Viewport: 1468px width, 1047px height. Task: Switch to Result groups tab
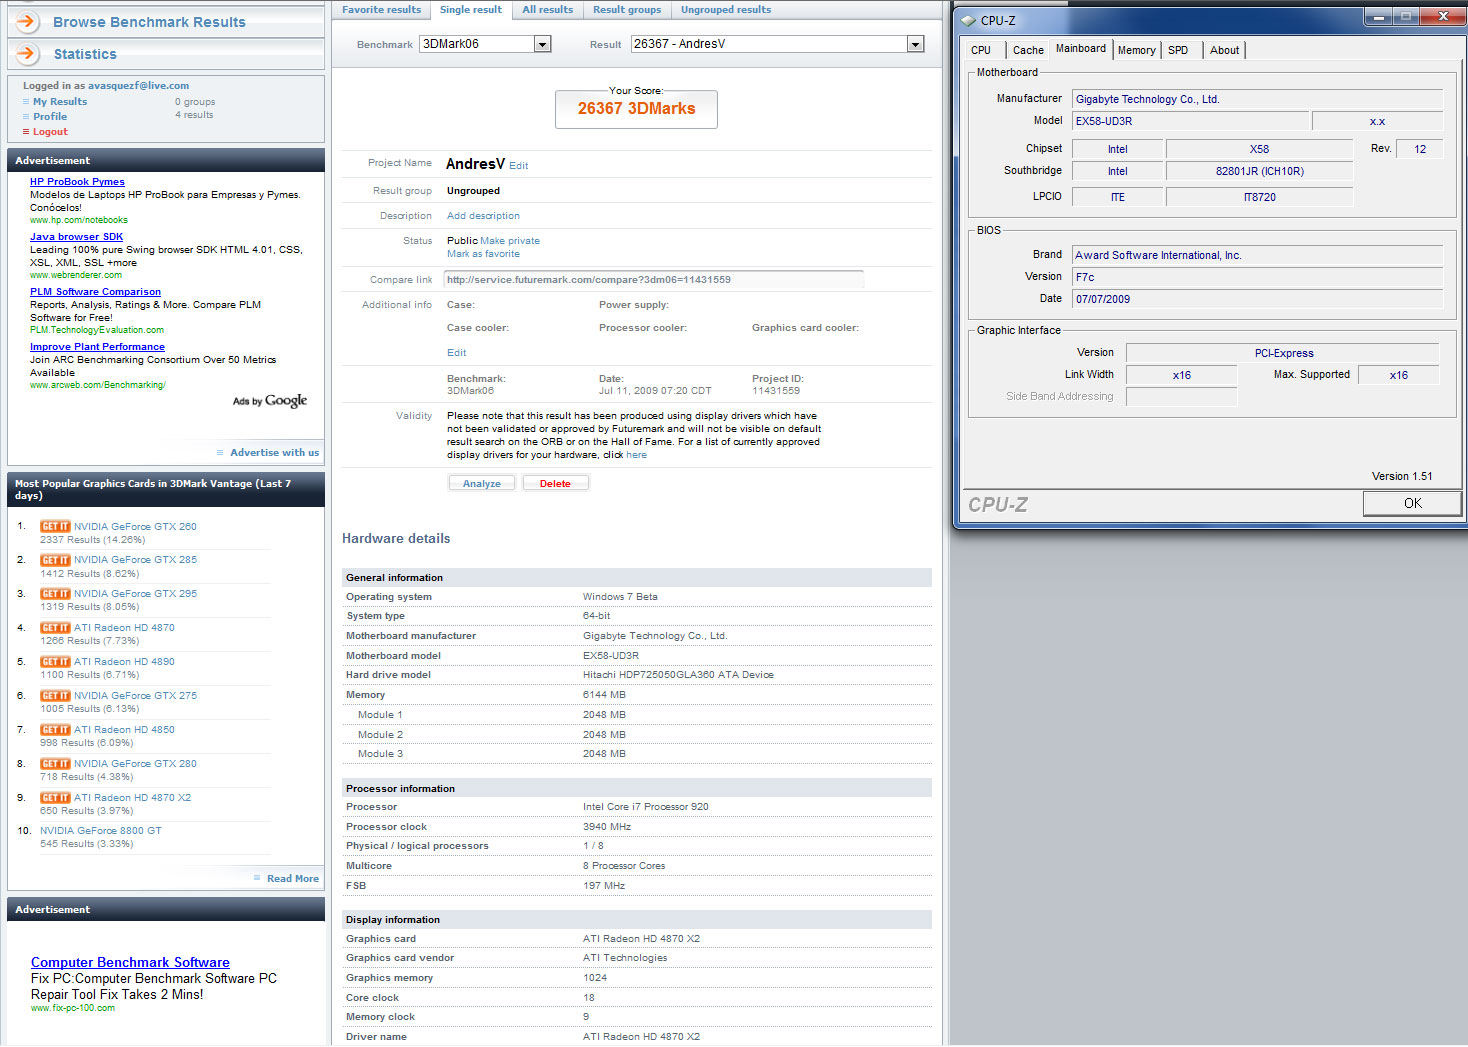click(627, 10)
